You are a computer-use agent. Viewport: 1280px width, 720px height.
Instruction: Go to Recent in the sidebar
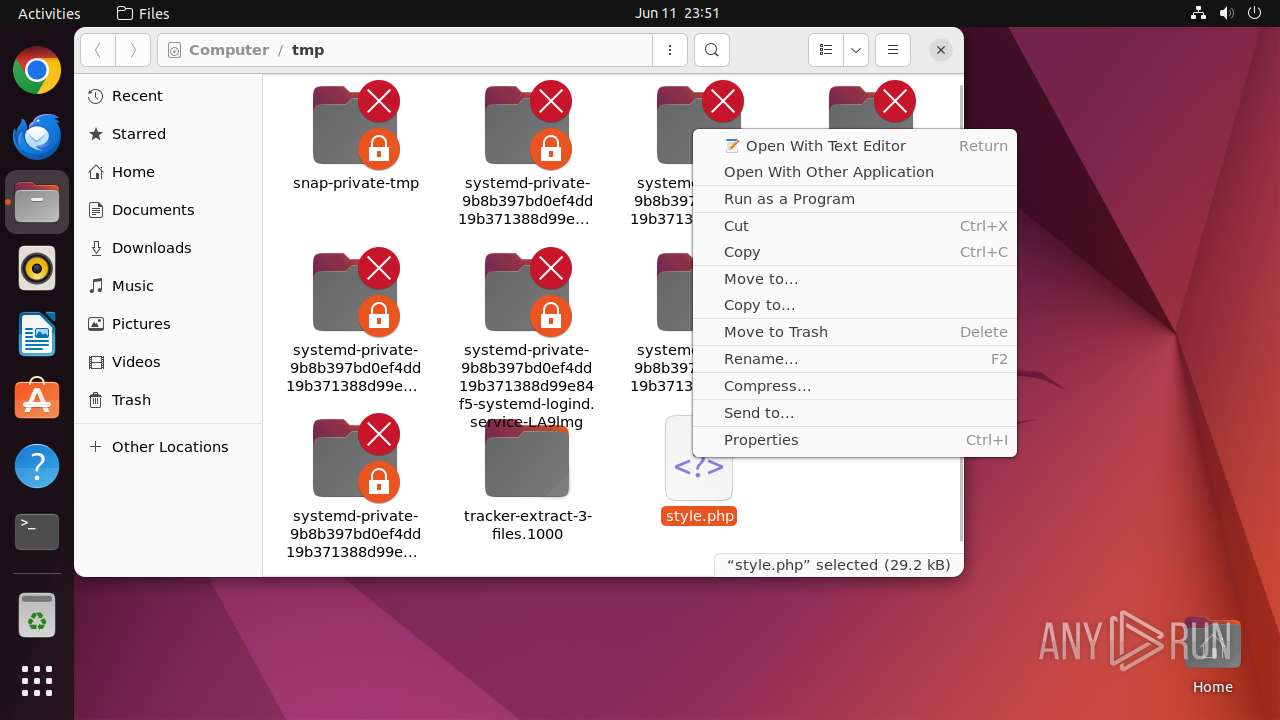[x=168, y=96]
